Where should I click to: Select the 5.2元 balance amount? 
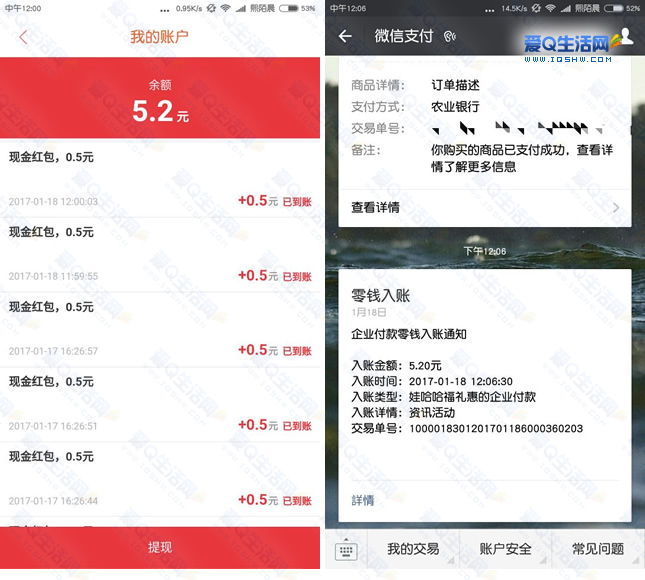point(160,111)
